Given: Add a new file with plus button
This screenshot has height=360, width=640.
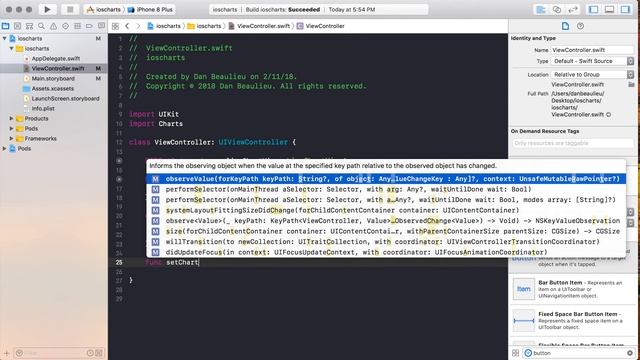Looking at the screenshot, I should click(x=6, y=353).
